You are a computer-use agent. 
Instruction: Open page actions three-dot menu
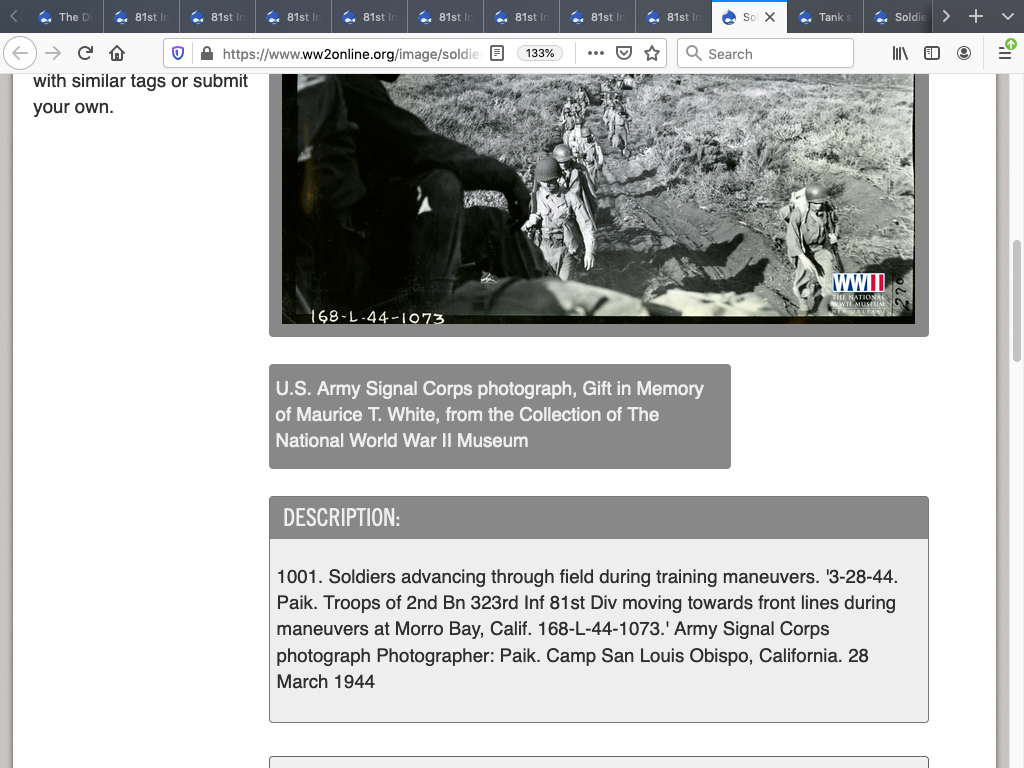[x=595, y=53]
